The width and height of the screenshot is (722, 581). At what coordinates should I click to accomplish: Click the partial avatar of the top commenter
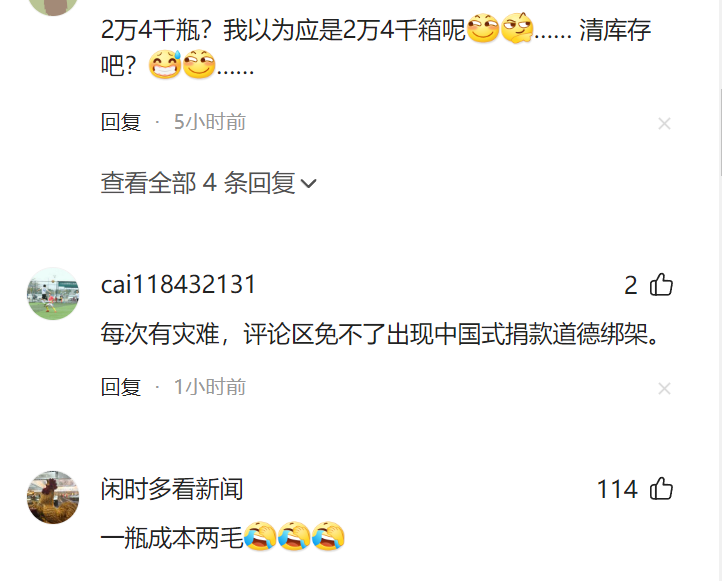click(53, 6)
